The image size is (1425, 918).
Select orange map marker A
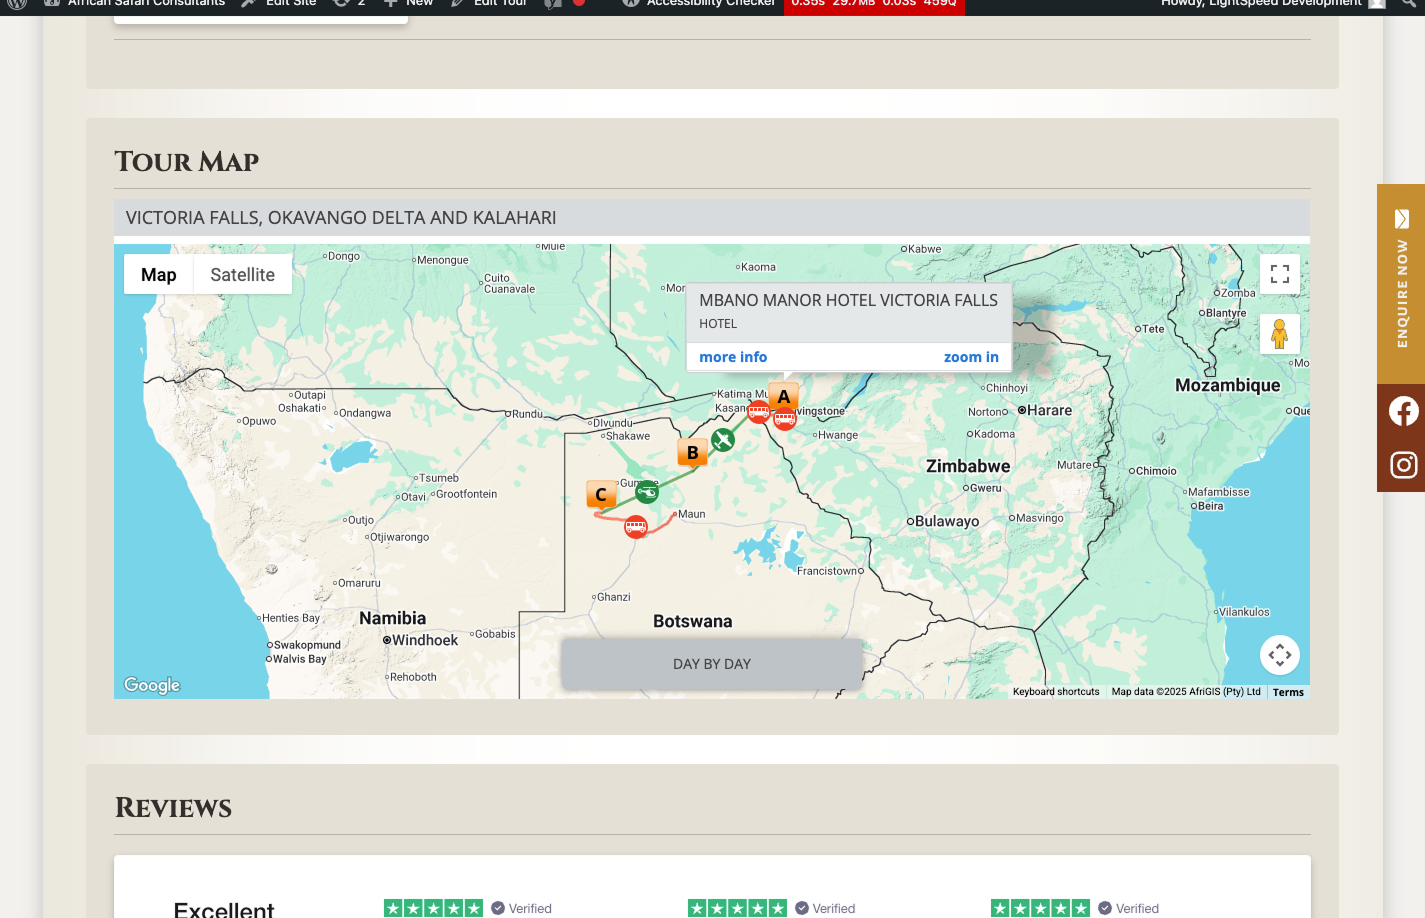pos(784,397)
